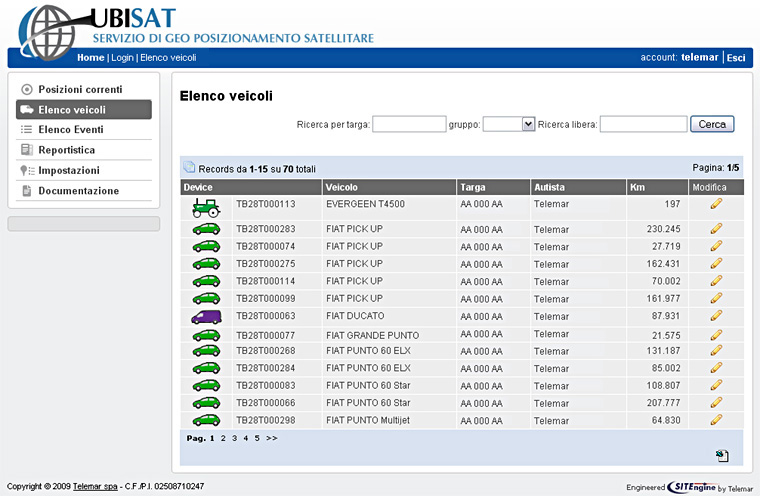Click Elenco veicoli link in the top bar
The image size is (760, 496).
(168, 58)
